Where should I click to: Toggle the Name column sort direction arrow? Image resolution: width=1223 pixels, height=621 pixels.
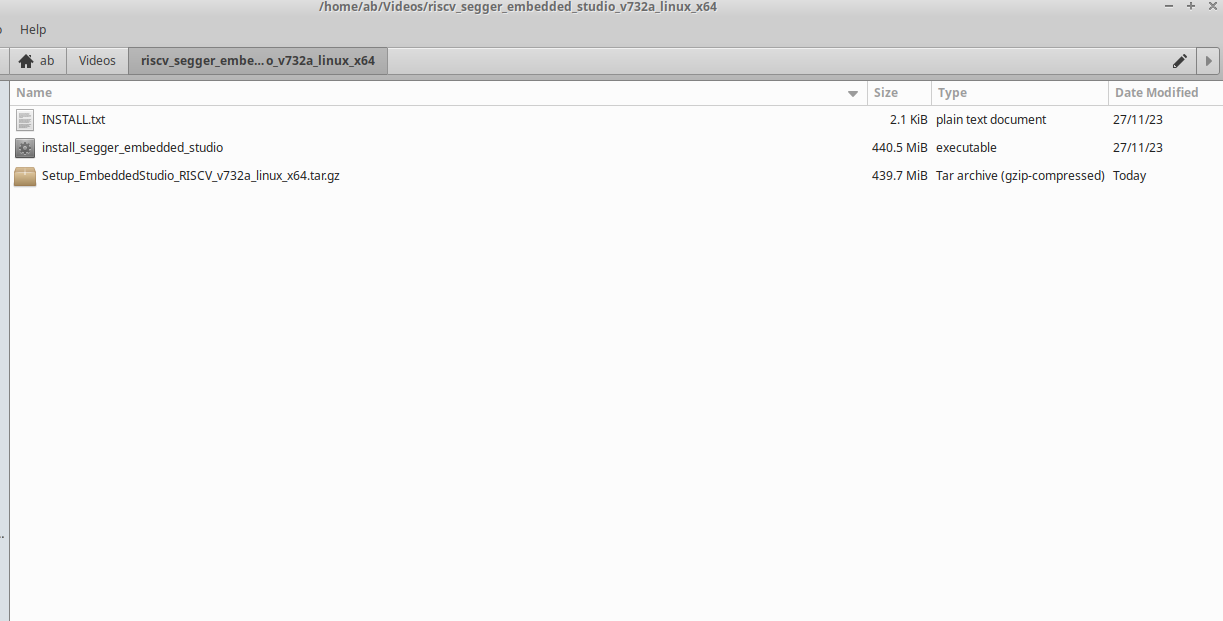853,93
